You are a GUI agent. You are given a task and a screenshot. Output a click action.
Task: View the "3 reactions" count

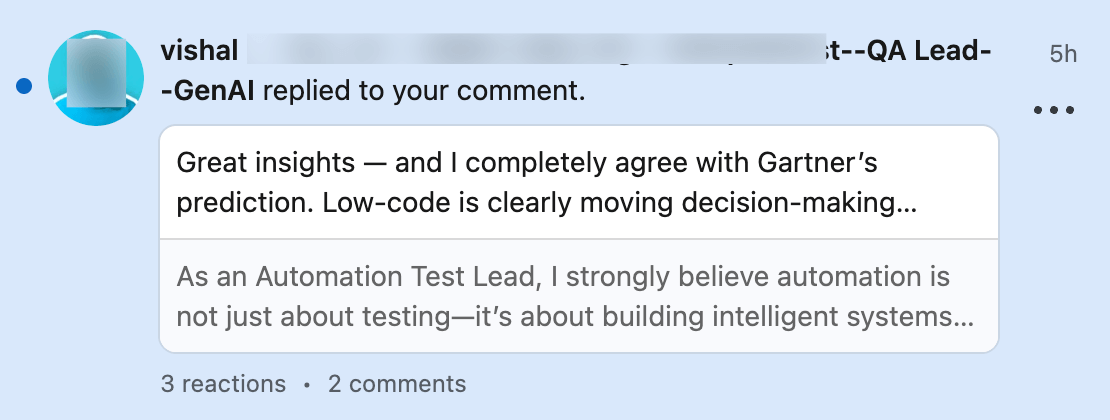[222, 383]
